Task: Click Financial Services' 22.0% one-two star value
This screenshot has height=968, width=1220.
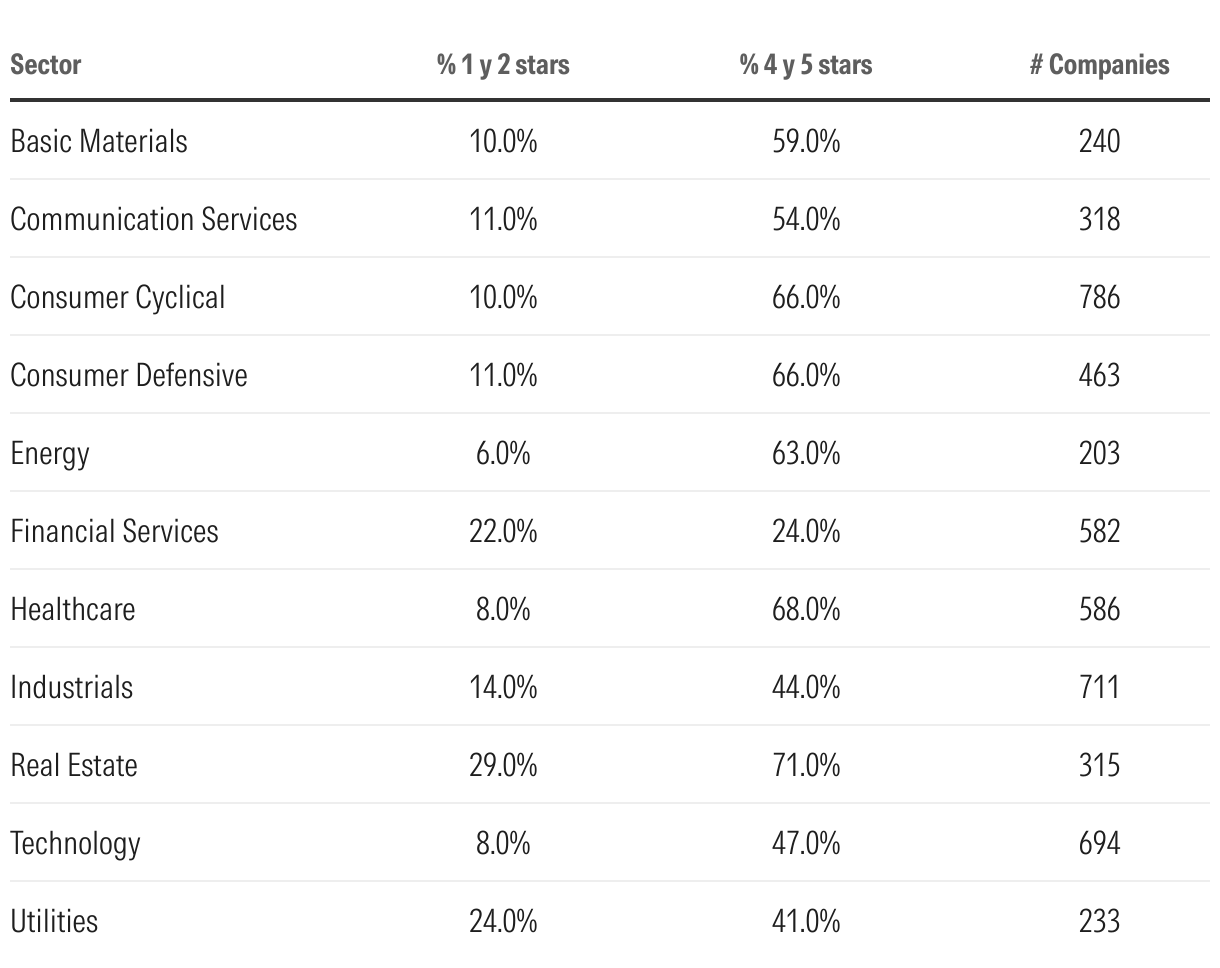Action: pos(503,531)
